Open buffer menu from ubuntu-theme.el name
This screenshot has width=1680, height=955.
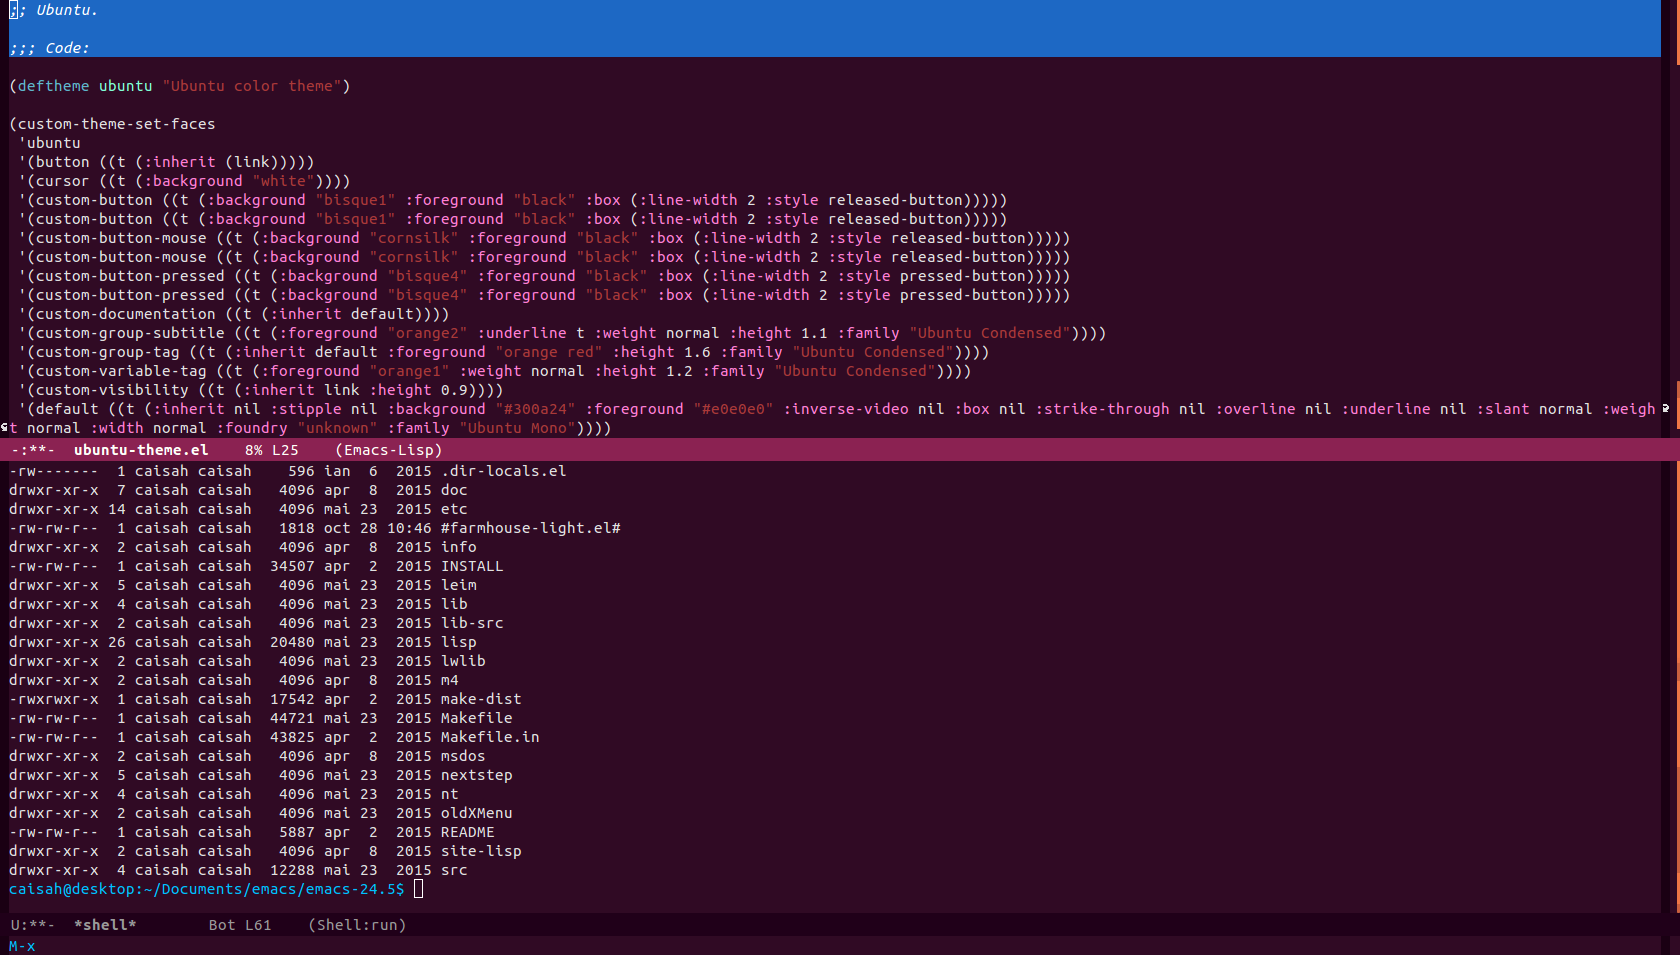tap(141, 450)
